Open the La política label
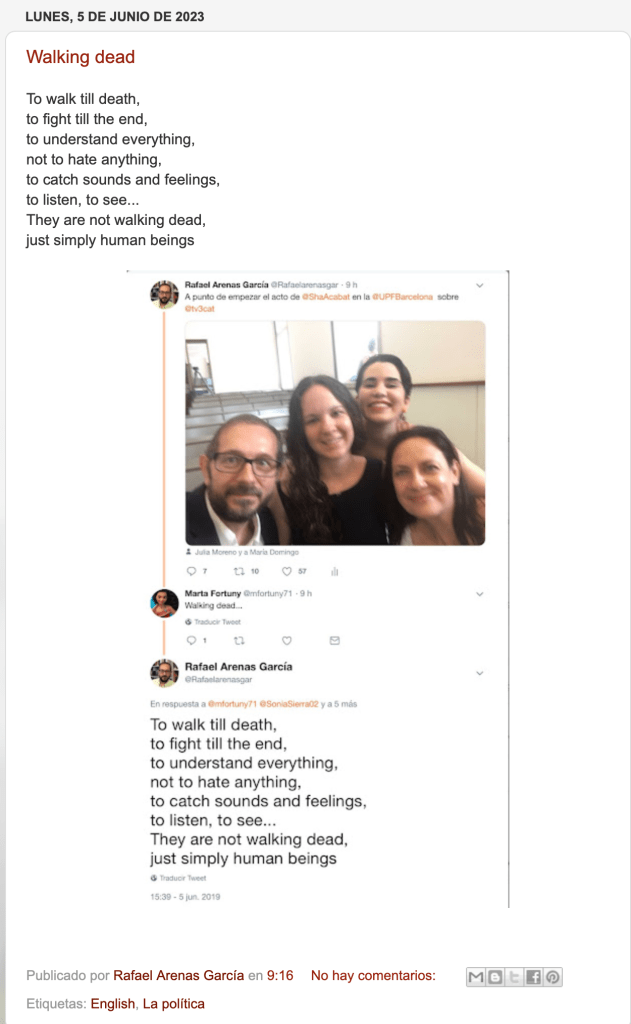The height and width of the screenshot is (1024, 631). [173, 1004]
